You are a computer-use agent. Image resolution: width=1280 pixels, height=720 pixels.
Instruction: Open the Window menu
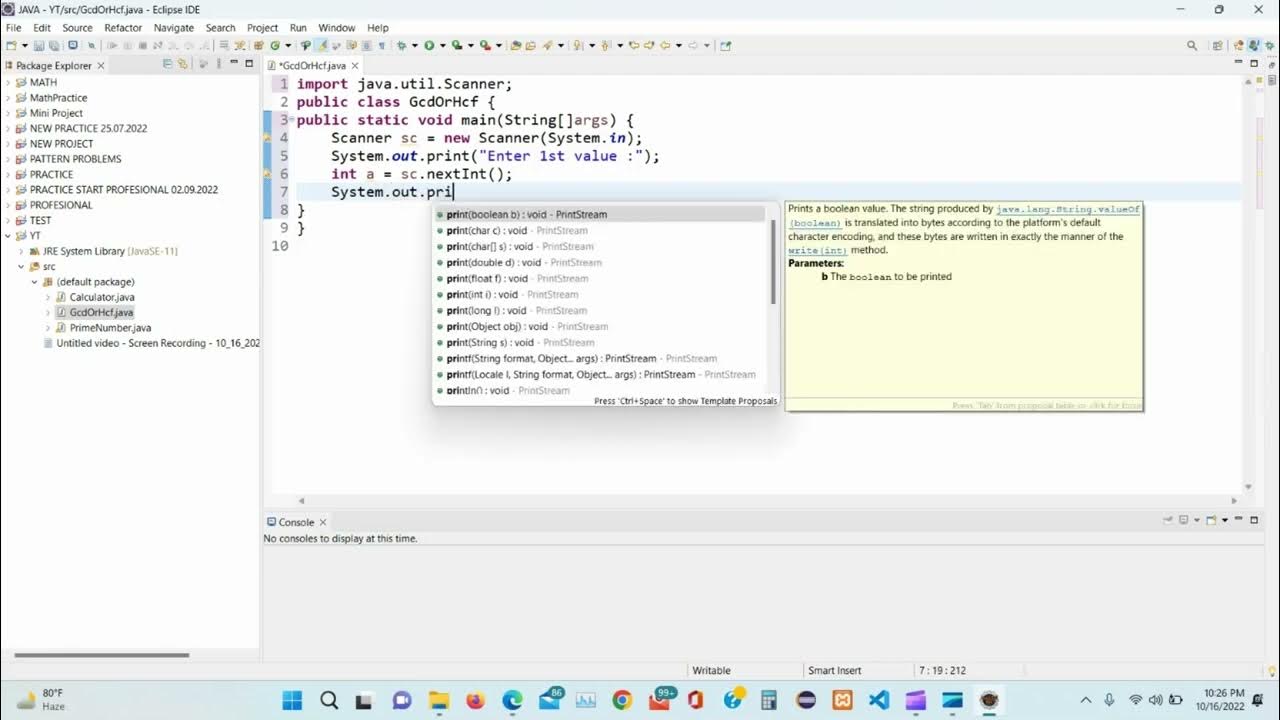click(336, 28)
